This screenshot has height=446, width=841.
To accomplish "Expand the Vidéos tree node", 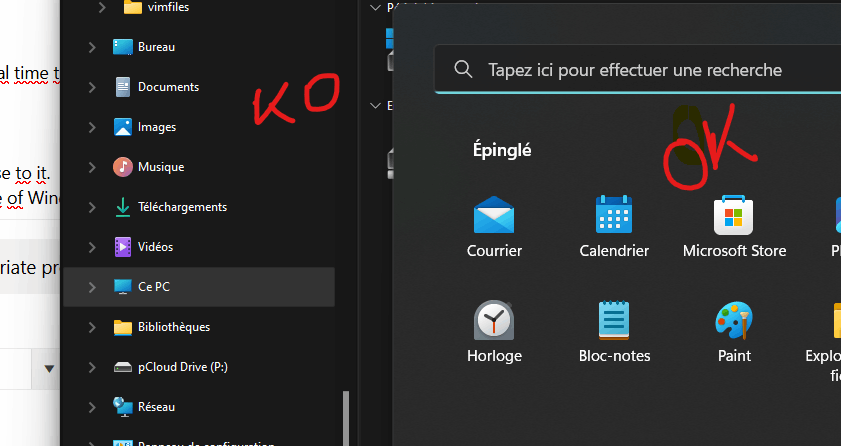I will click(92, 247).
